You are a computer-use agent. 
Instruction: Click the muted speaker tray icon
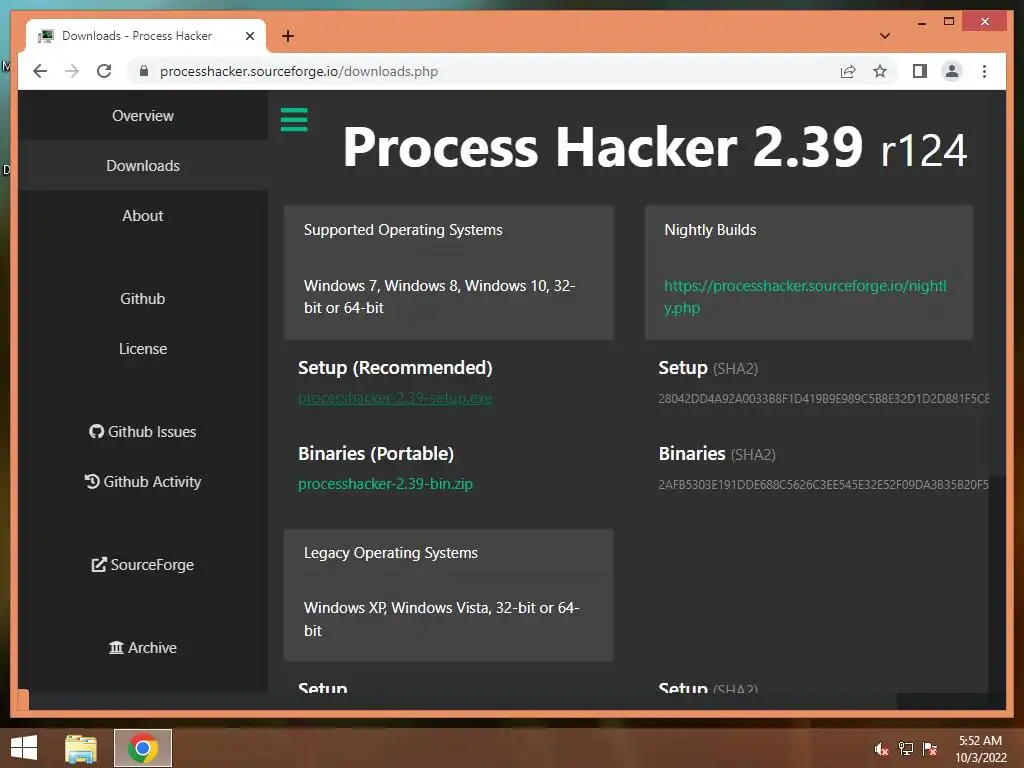point(881,749)
